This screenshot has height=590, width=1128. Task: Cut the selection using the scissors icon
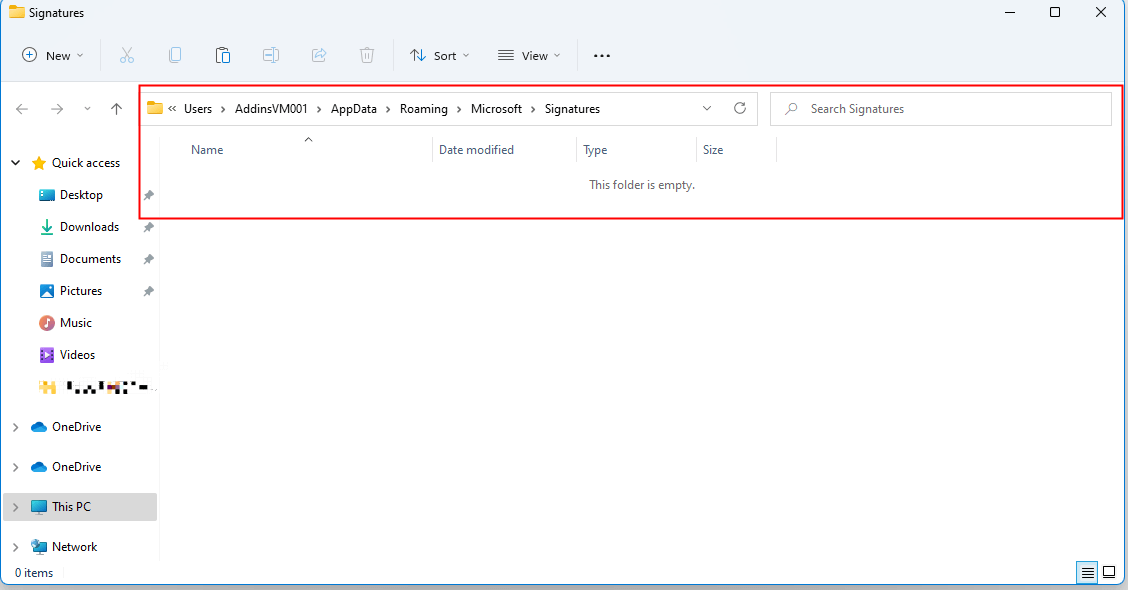[126, 55]
